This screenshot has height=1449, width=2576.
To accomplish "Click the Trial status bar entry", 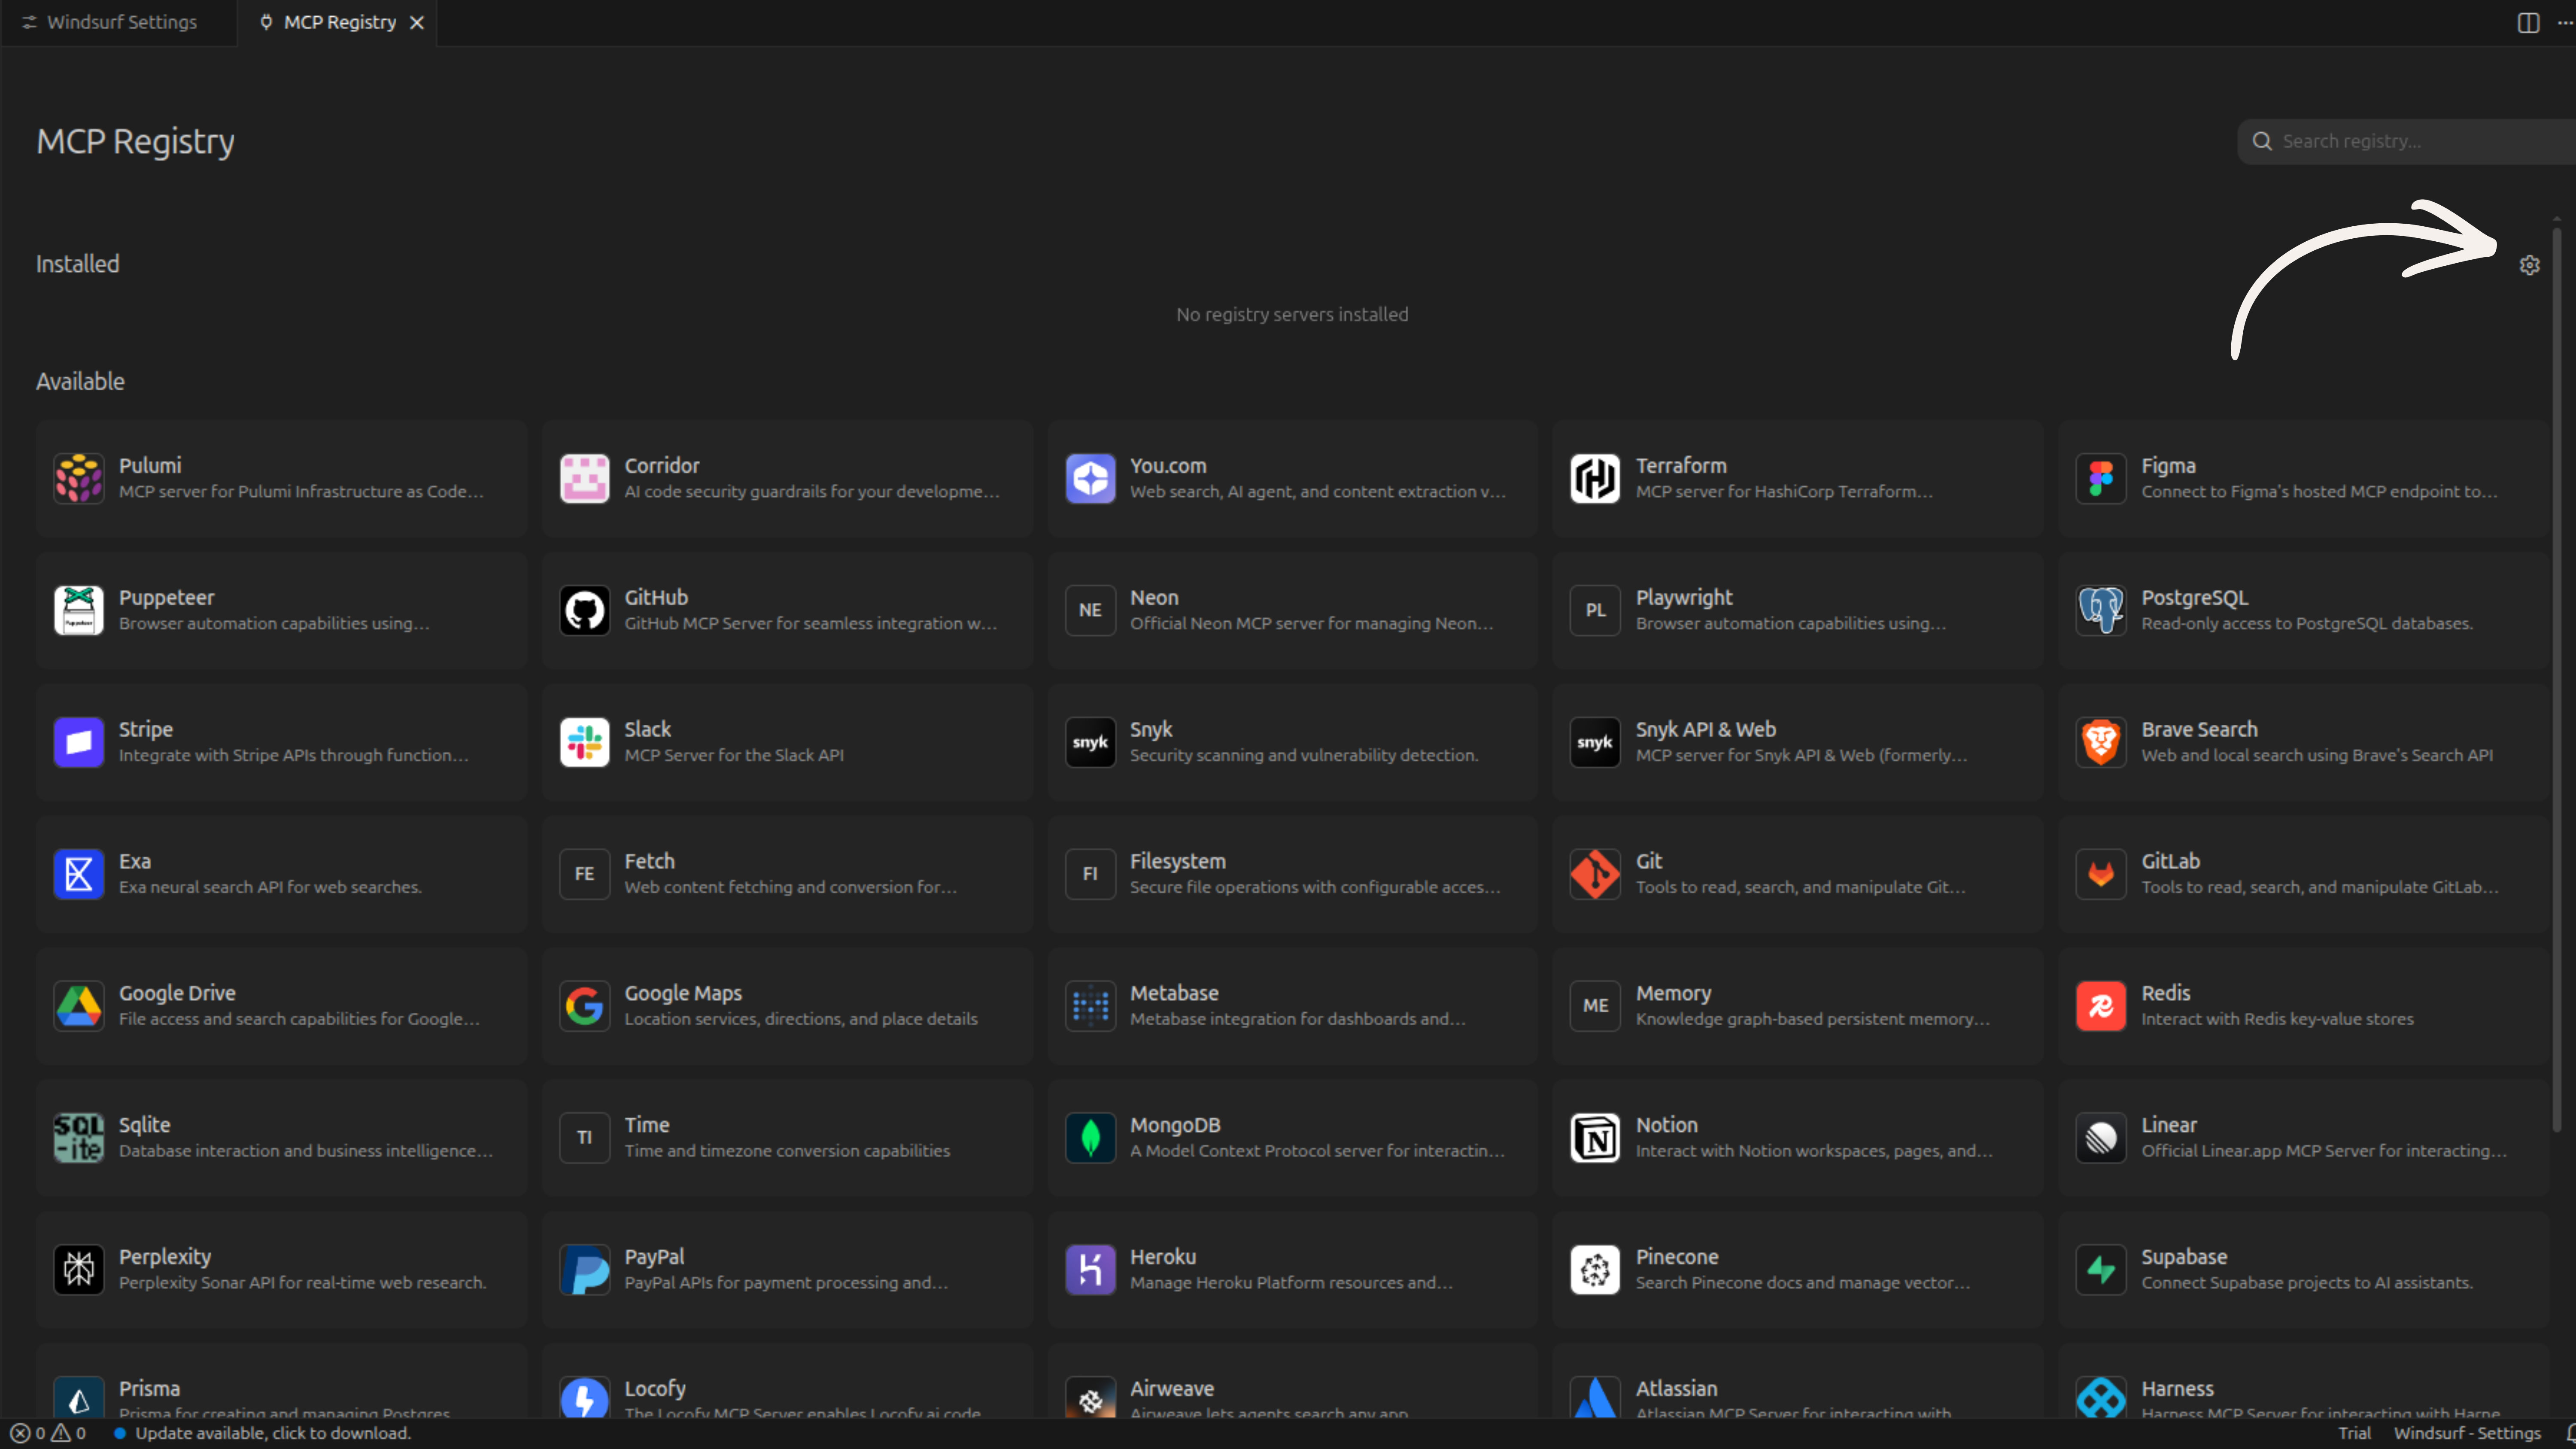I will click(x=2354, y=1433).
